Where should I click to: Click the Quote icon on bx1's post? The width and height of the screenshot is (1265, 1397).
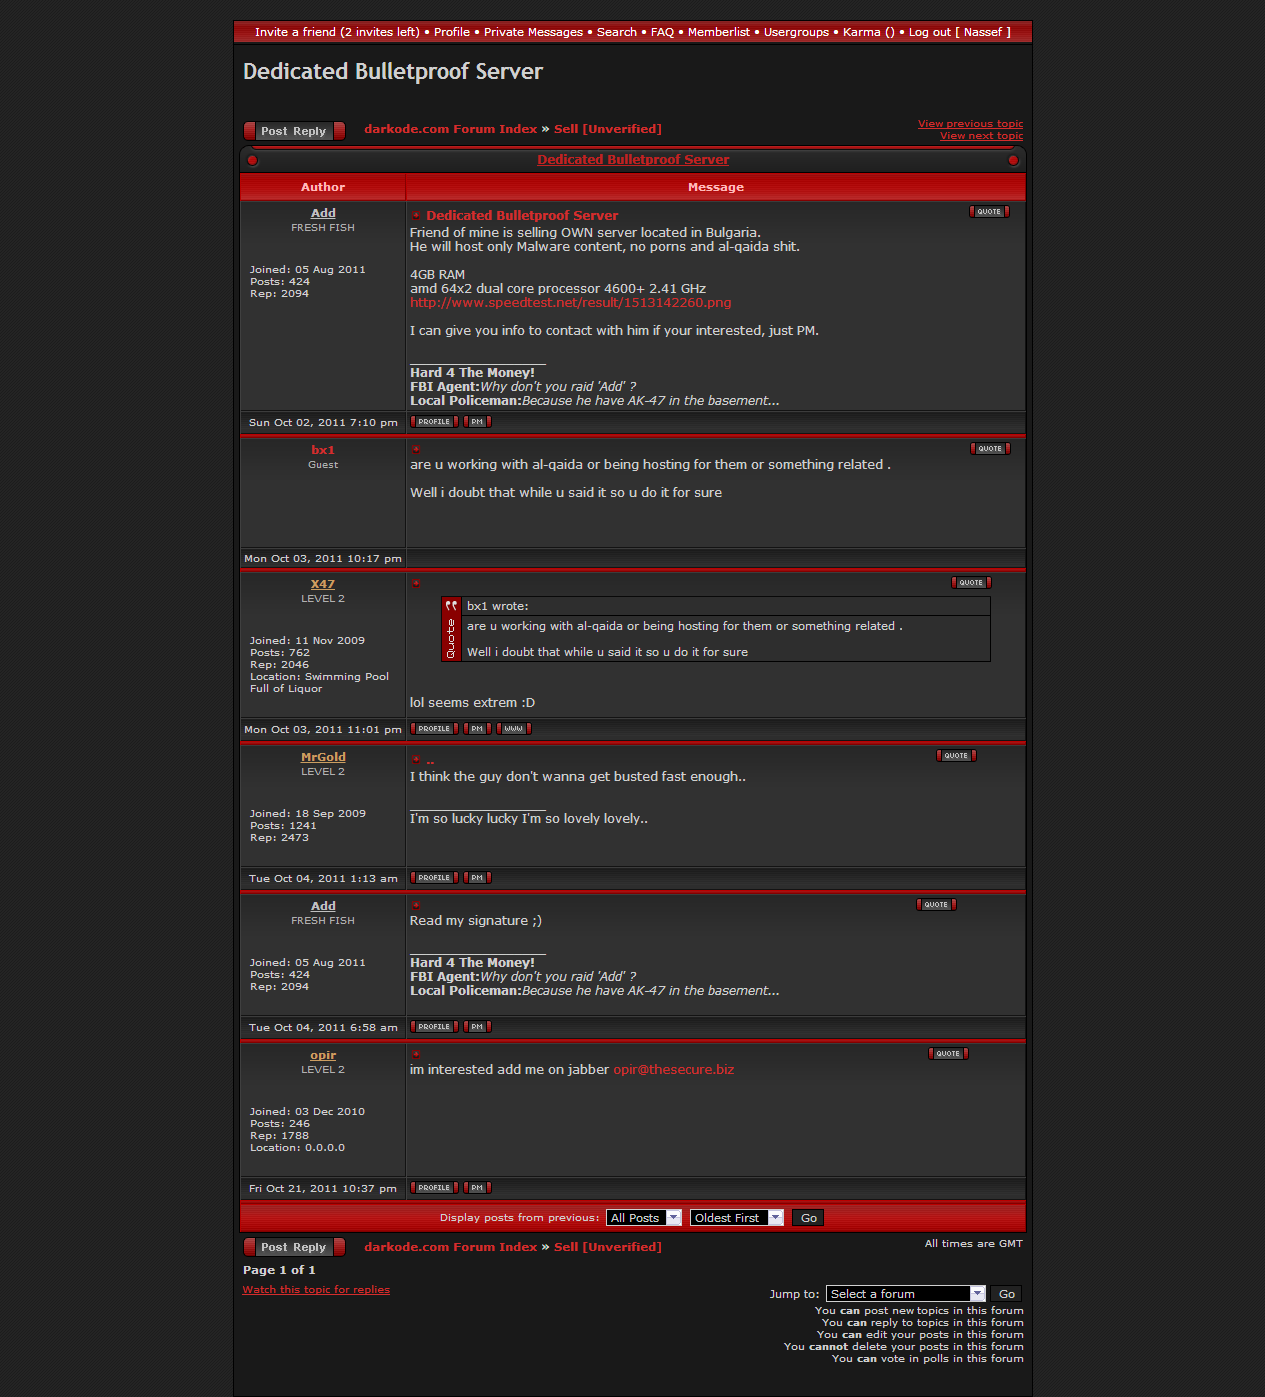tap(989, 449)
